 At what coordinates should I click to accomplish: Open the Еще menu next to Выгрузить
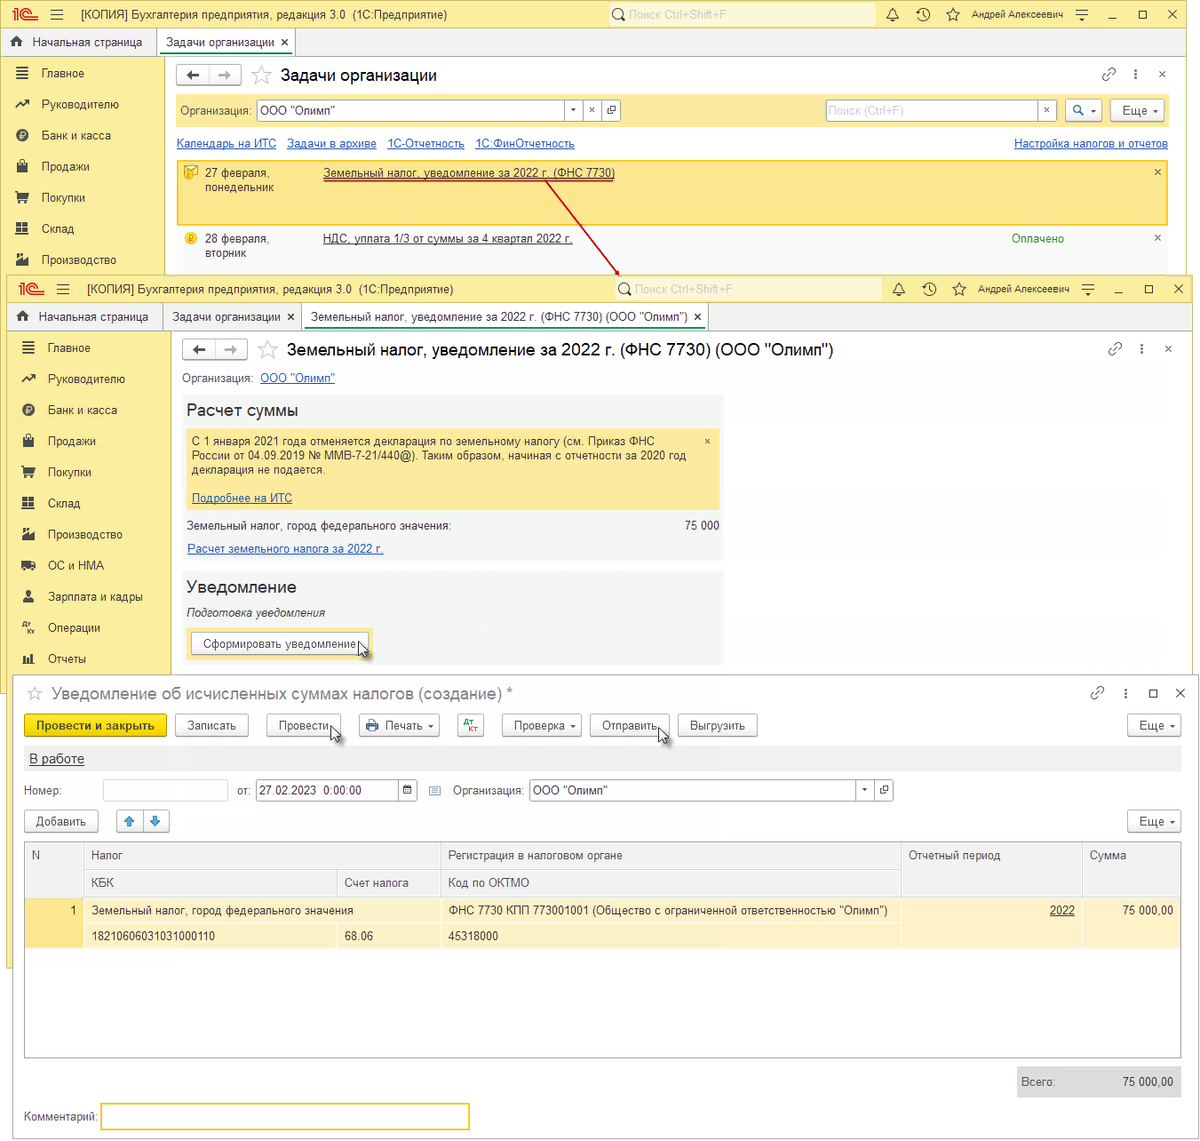pos(1154,725)
